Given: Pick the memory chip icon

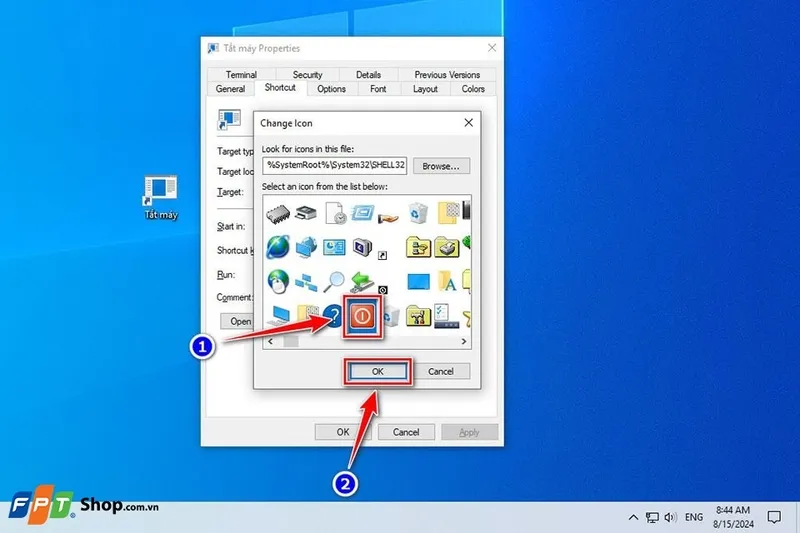Looking at the screenshot, I should coord(277,212).
